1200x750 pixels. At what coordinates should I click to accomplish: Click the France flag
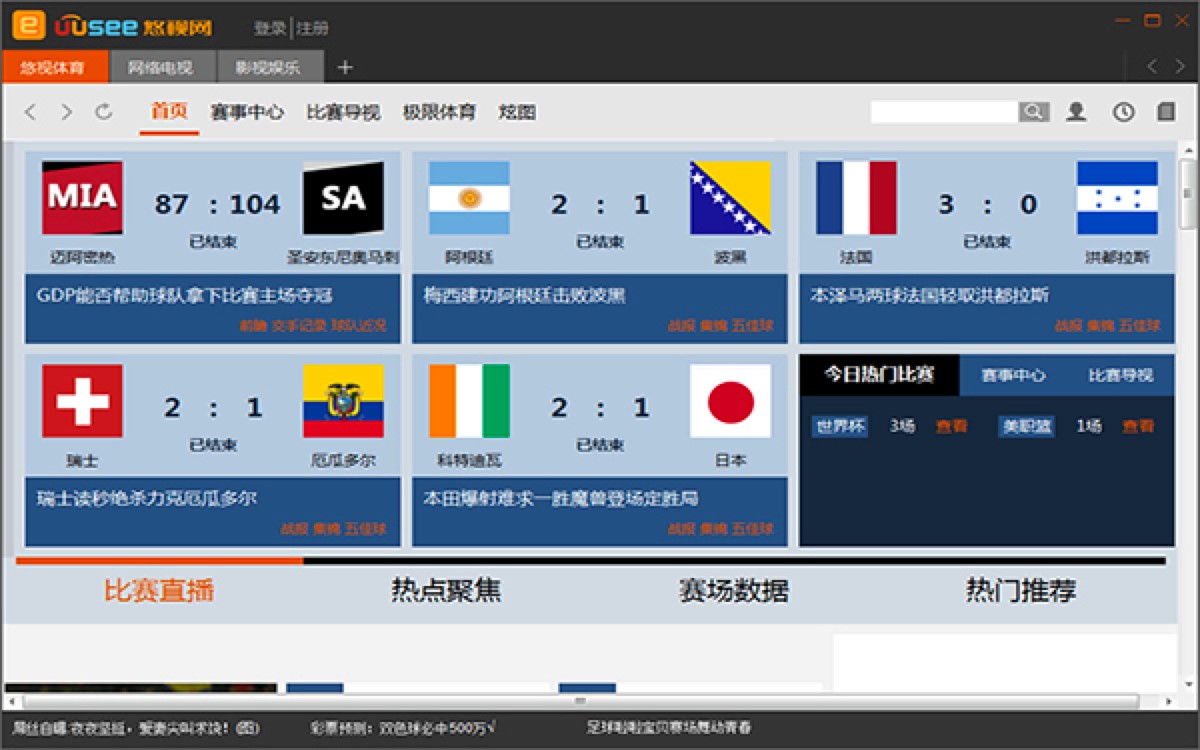click(x=856, y=198)
